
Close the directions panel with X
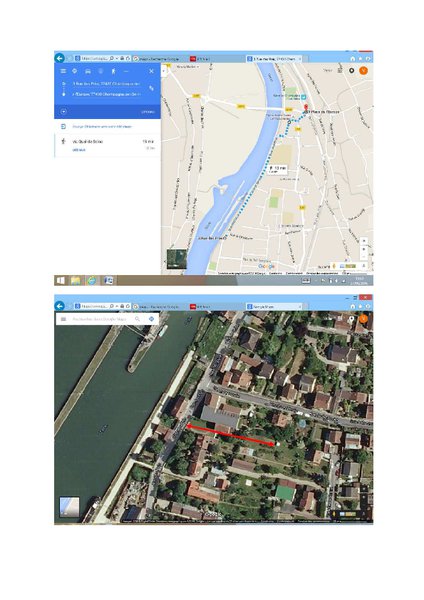(x=152, y=71)
